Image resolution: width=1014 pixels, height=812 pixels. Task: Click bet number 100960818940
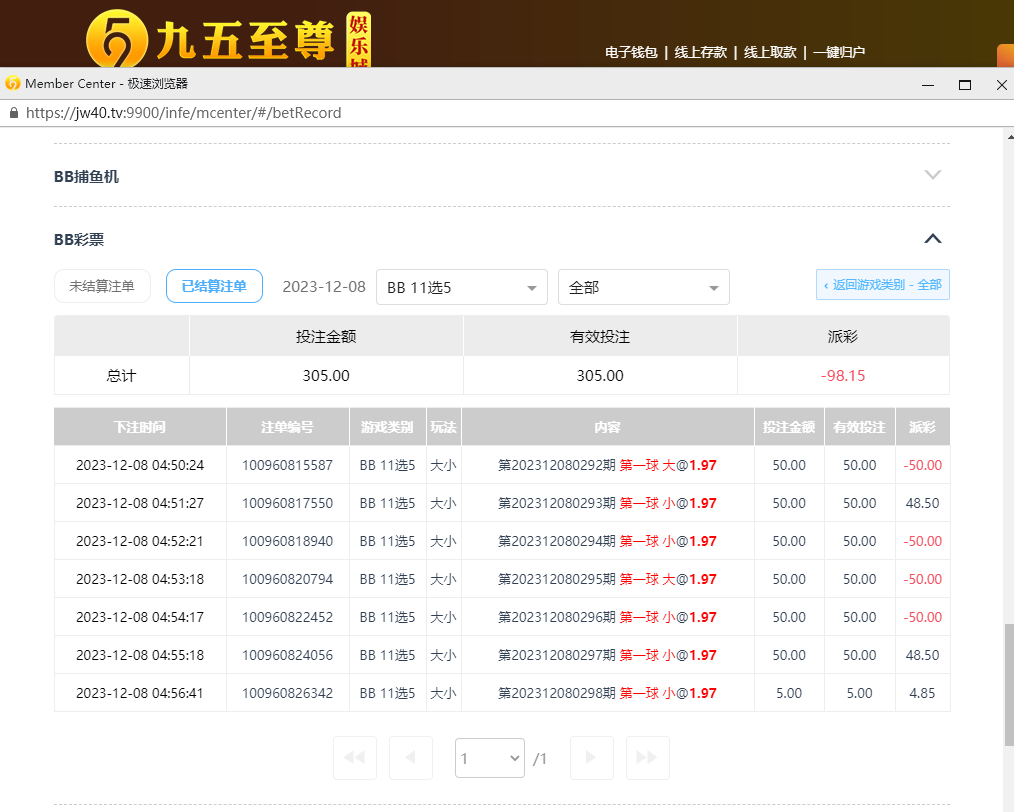[287, 541]
